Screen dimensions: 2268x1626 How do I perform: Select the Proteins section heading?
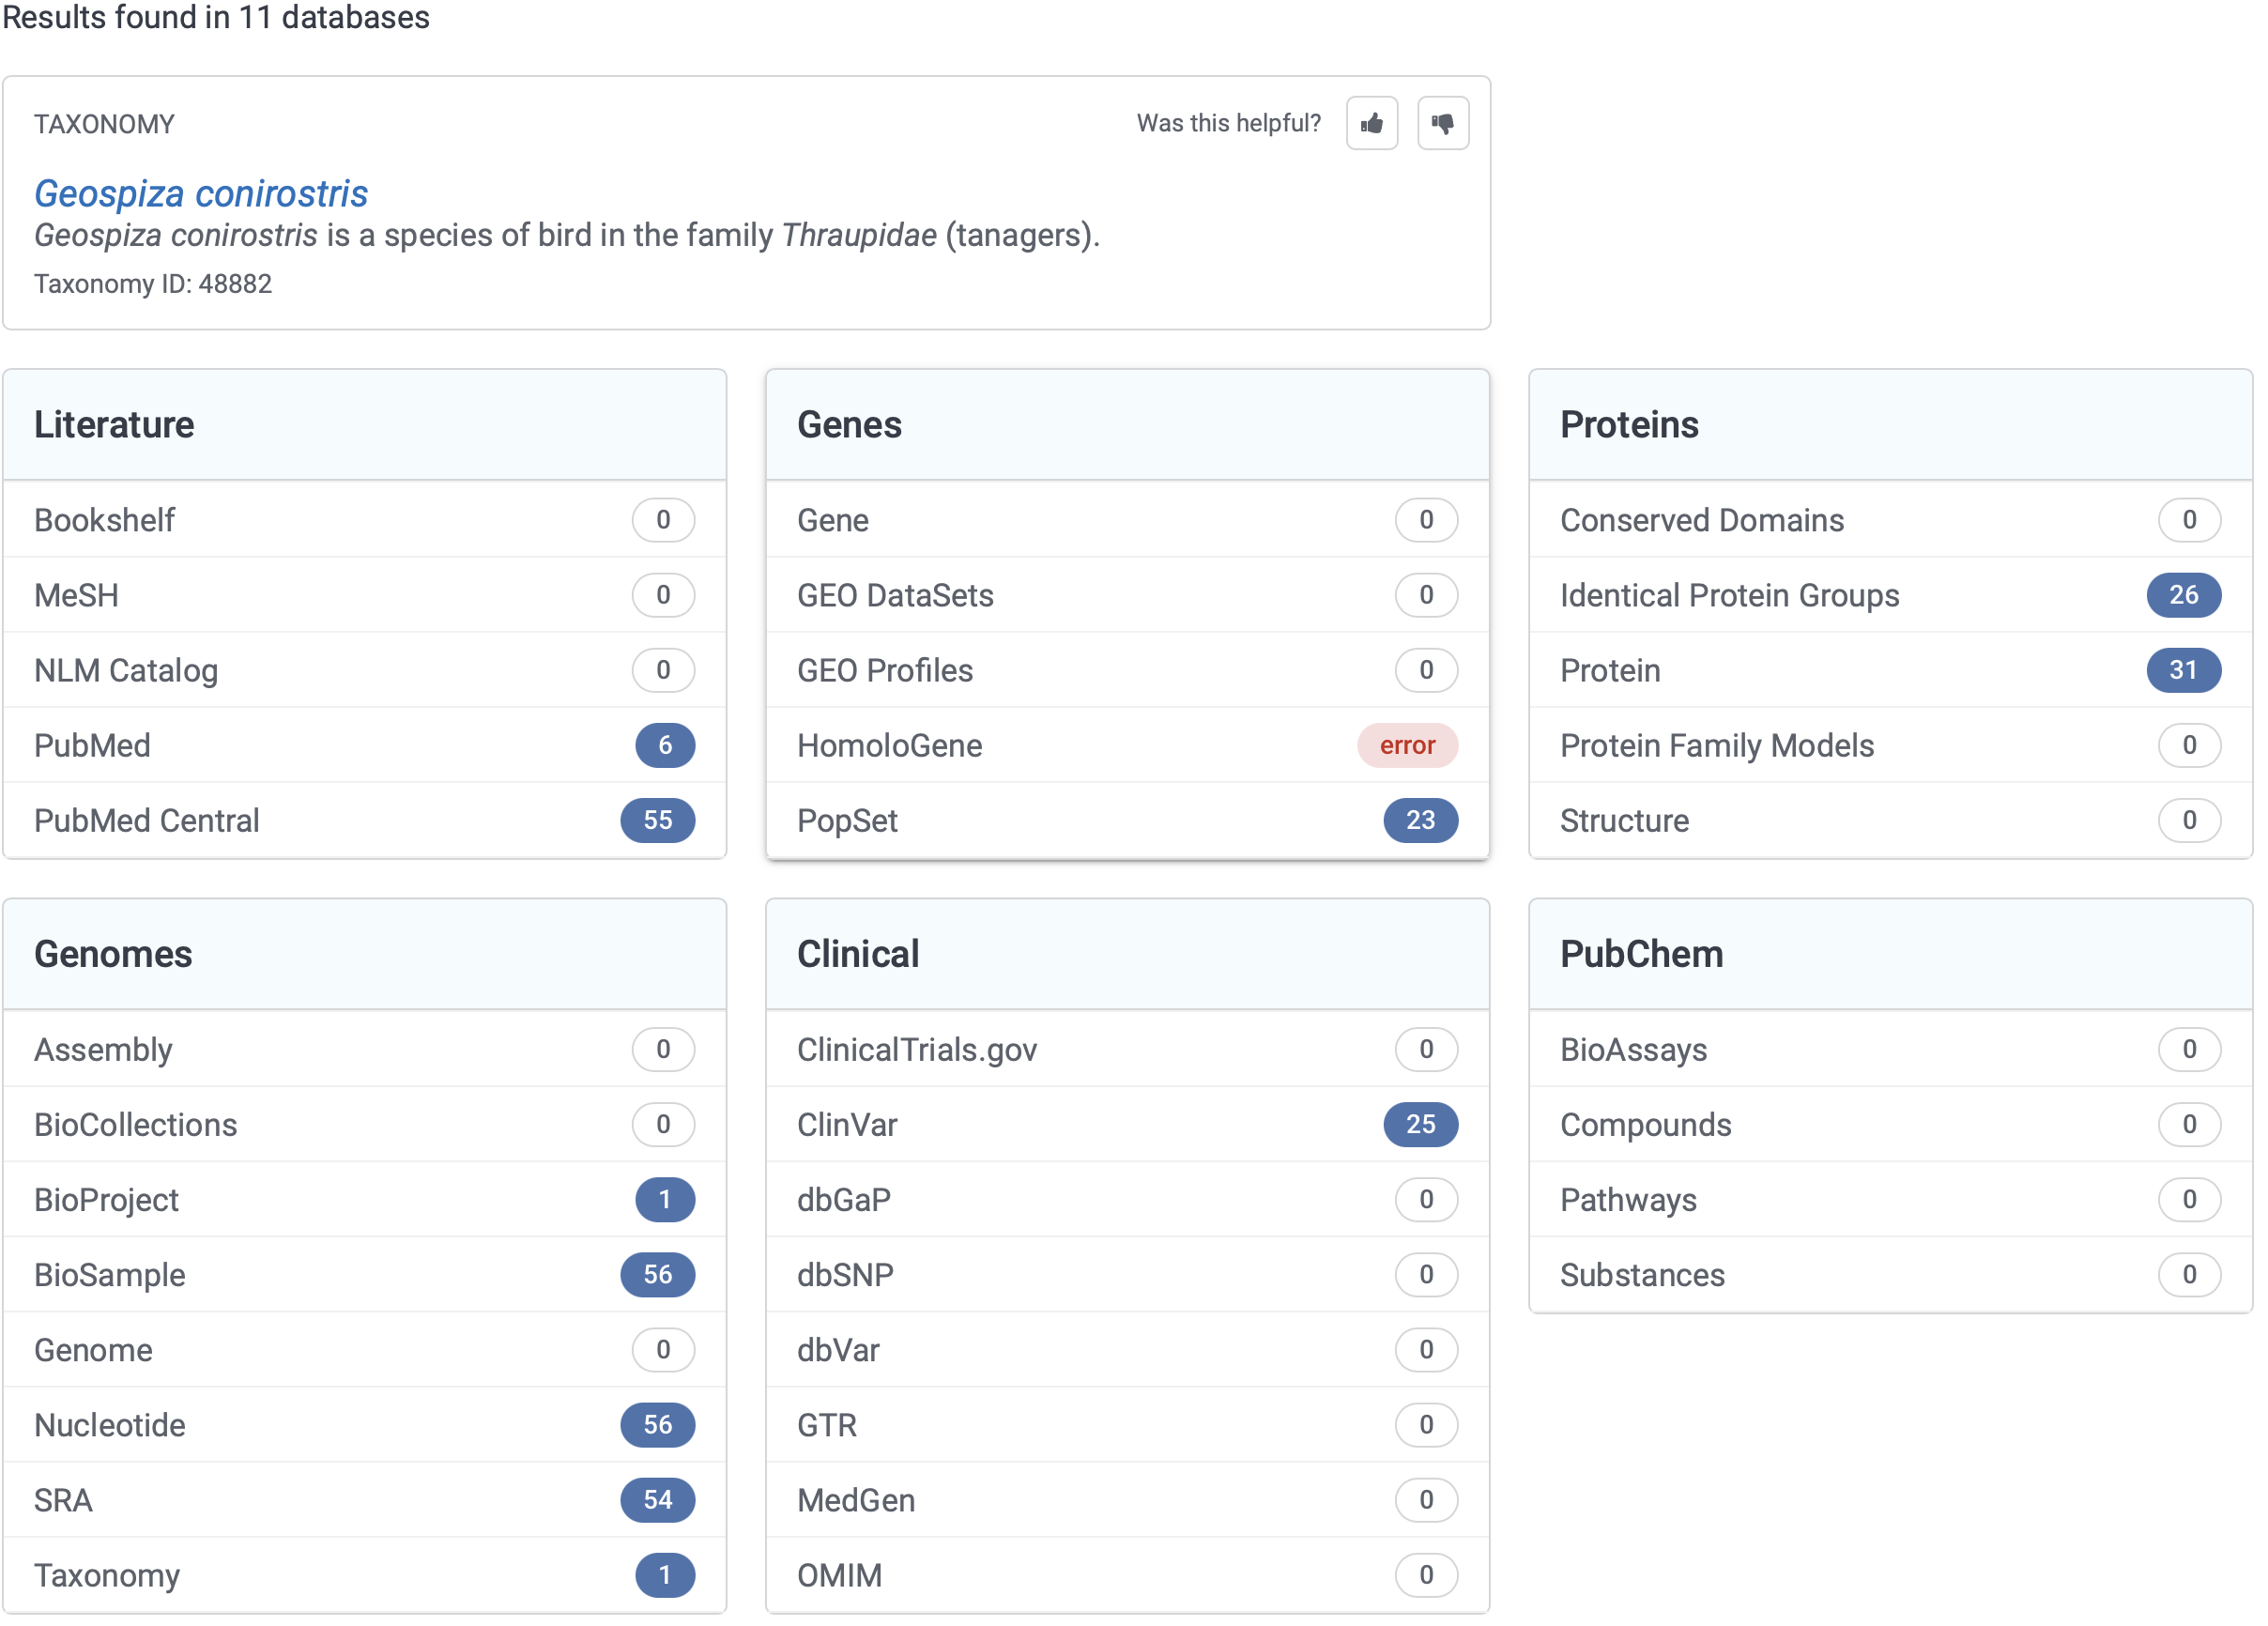click(1629, 425)
